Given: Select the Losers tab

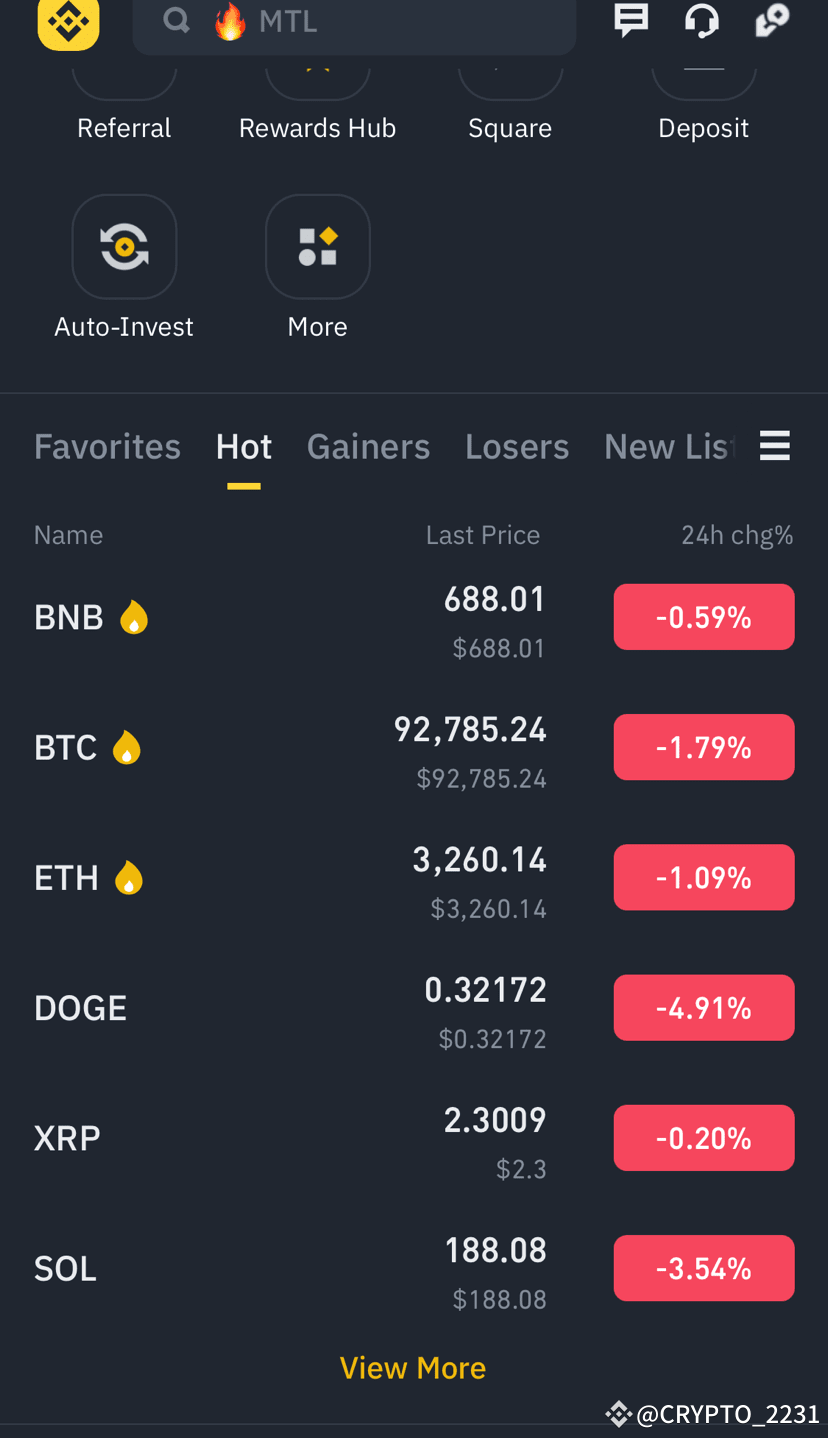Looking at the screenshot, I should coord(517,446).
